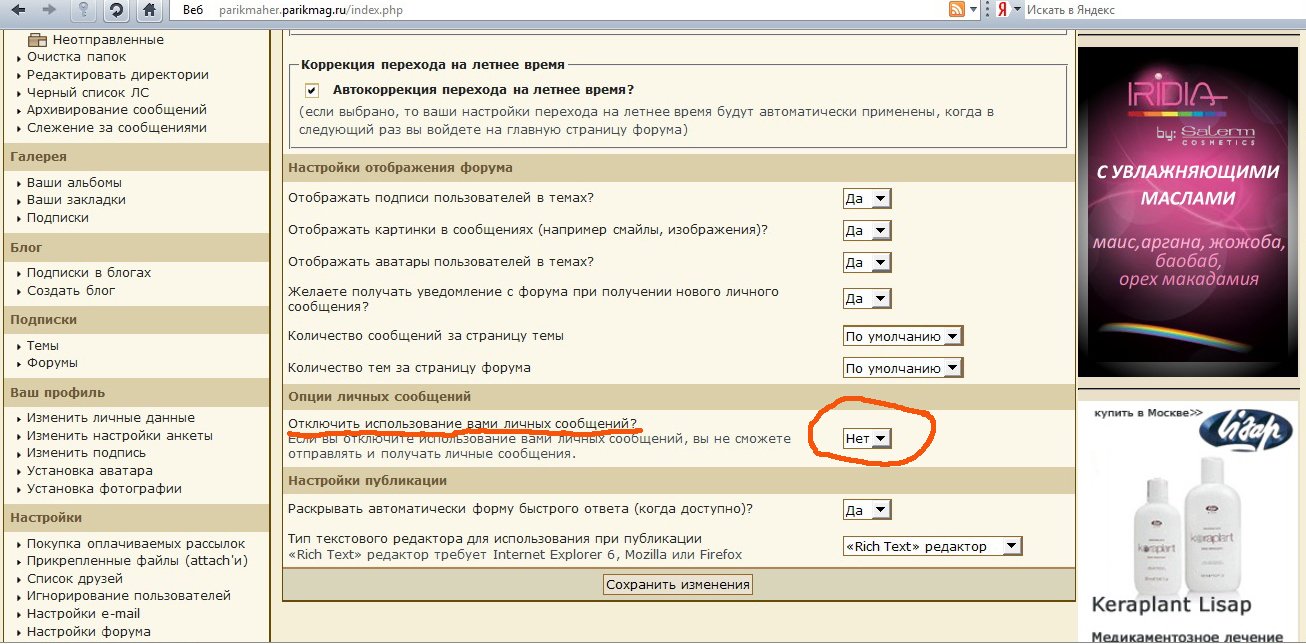The width and height of the screenshot is (1306, 644).
Task: Open messages per topic page dropdown
Action: click(903, 336)
